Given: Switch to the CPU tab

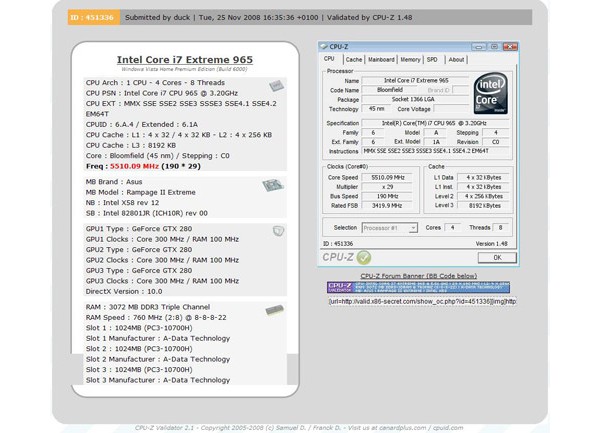Looking at the screenshot, I should 329,59.
